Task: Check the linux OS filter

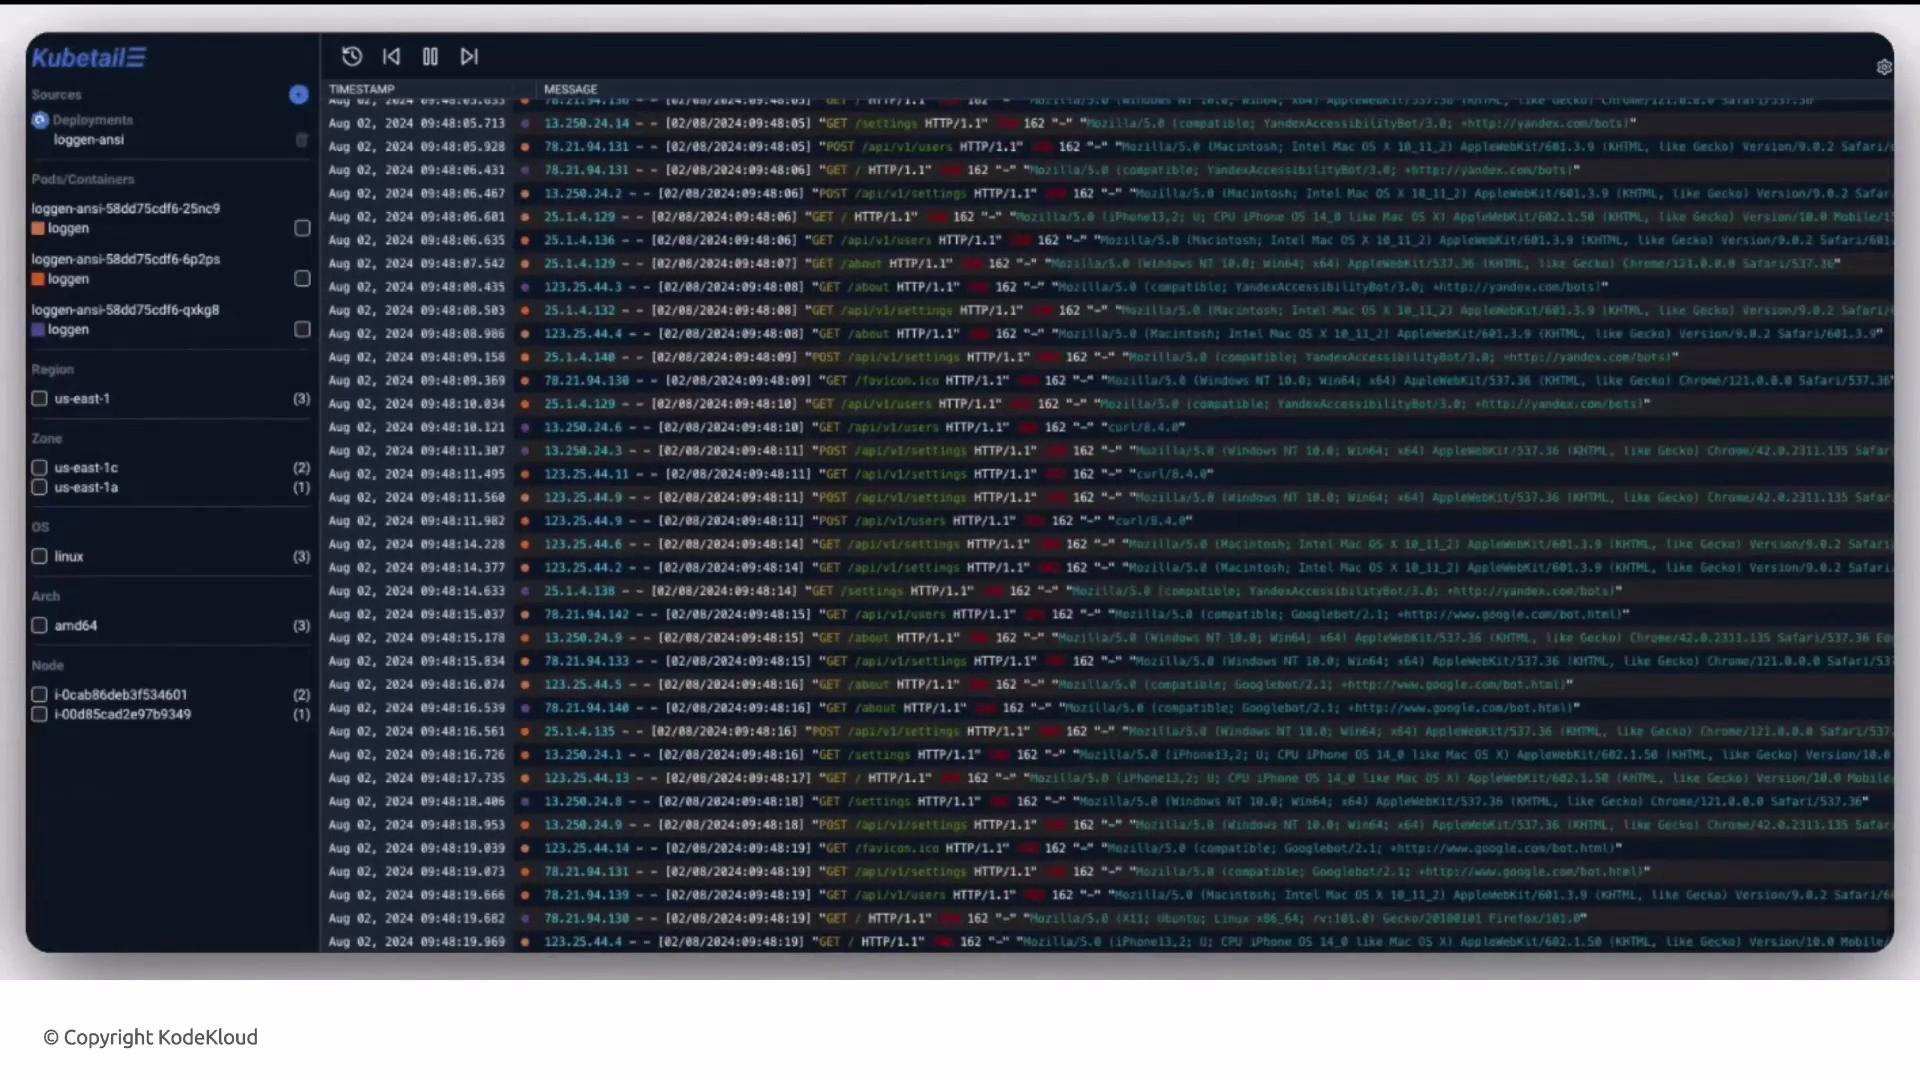Action: (40, 556)
